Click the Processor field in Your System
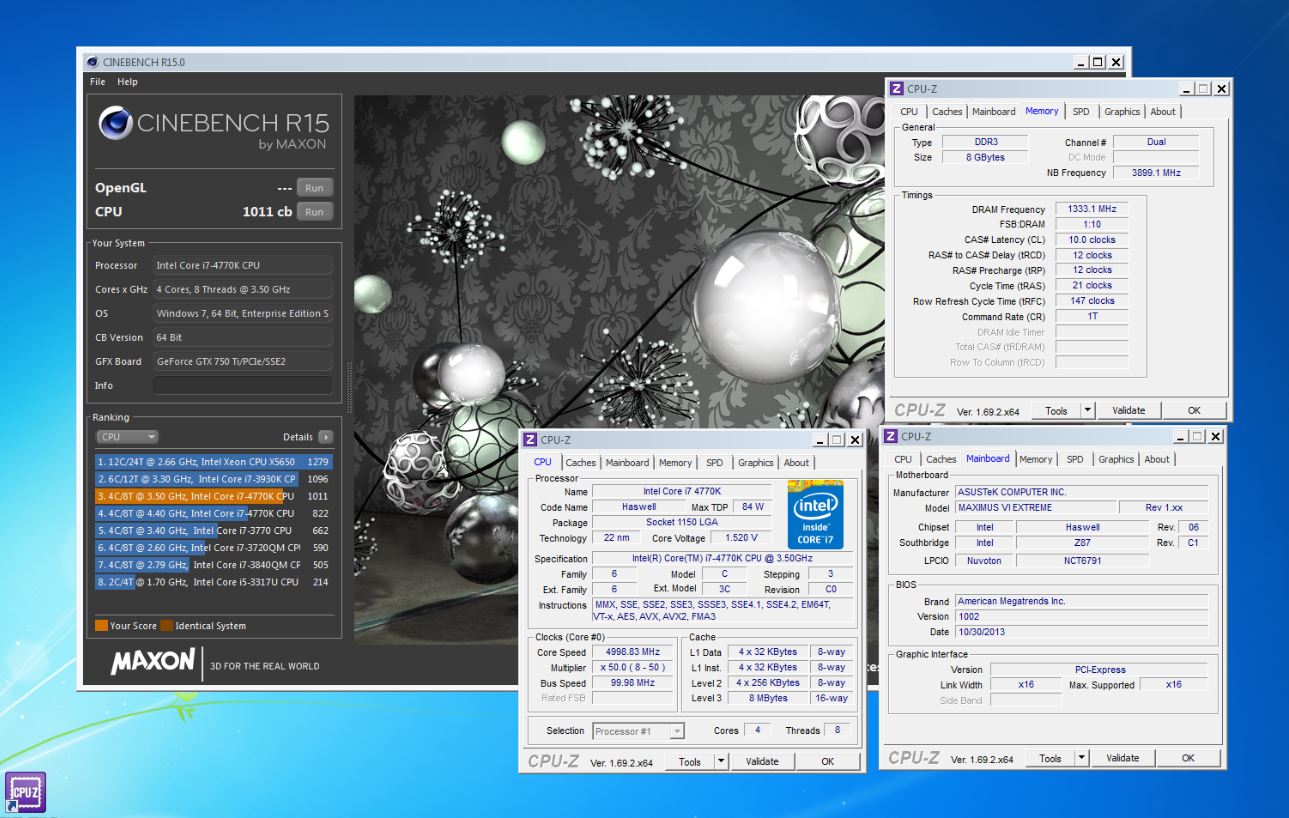 [x=242, y=265]
